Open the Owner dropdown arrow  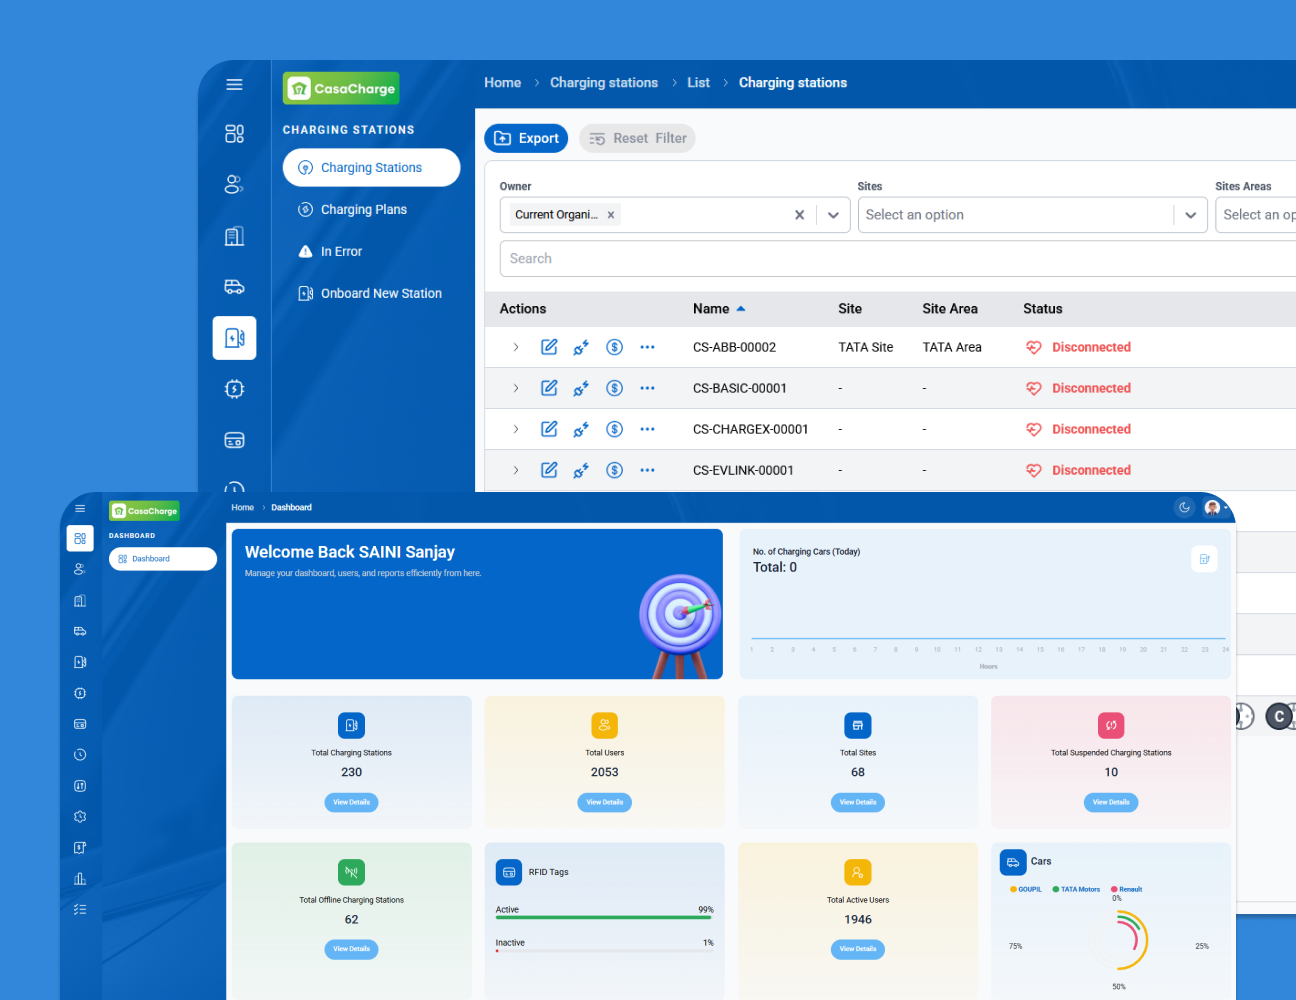point(833,215)
